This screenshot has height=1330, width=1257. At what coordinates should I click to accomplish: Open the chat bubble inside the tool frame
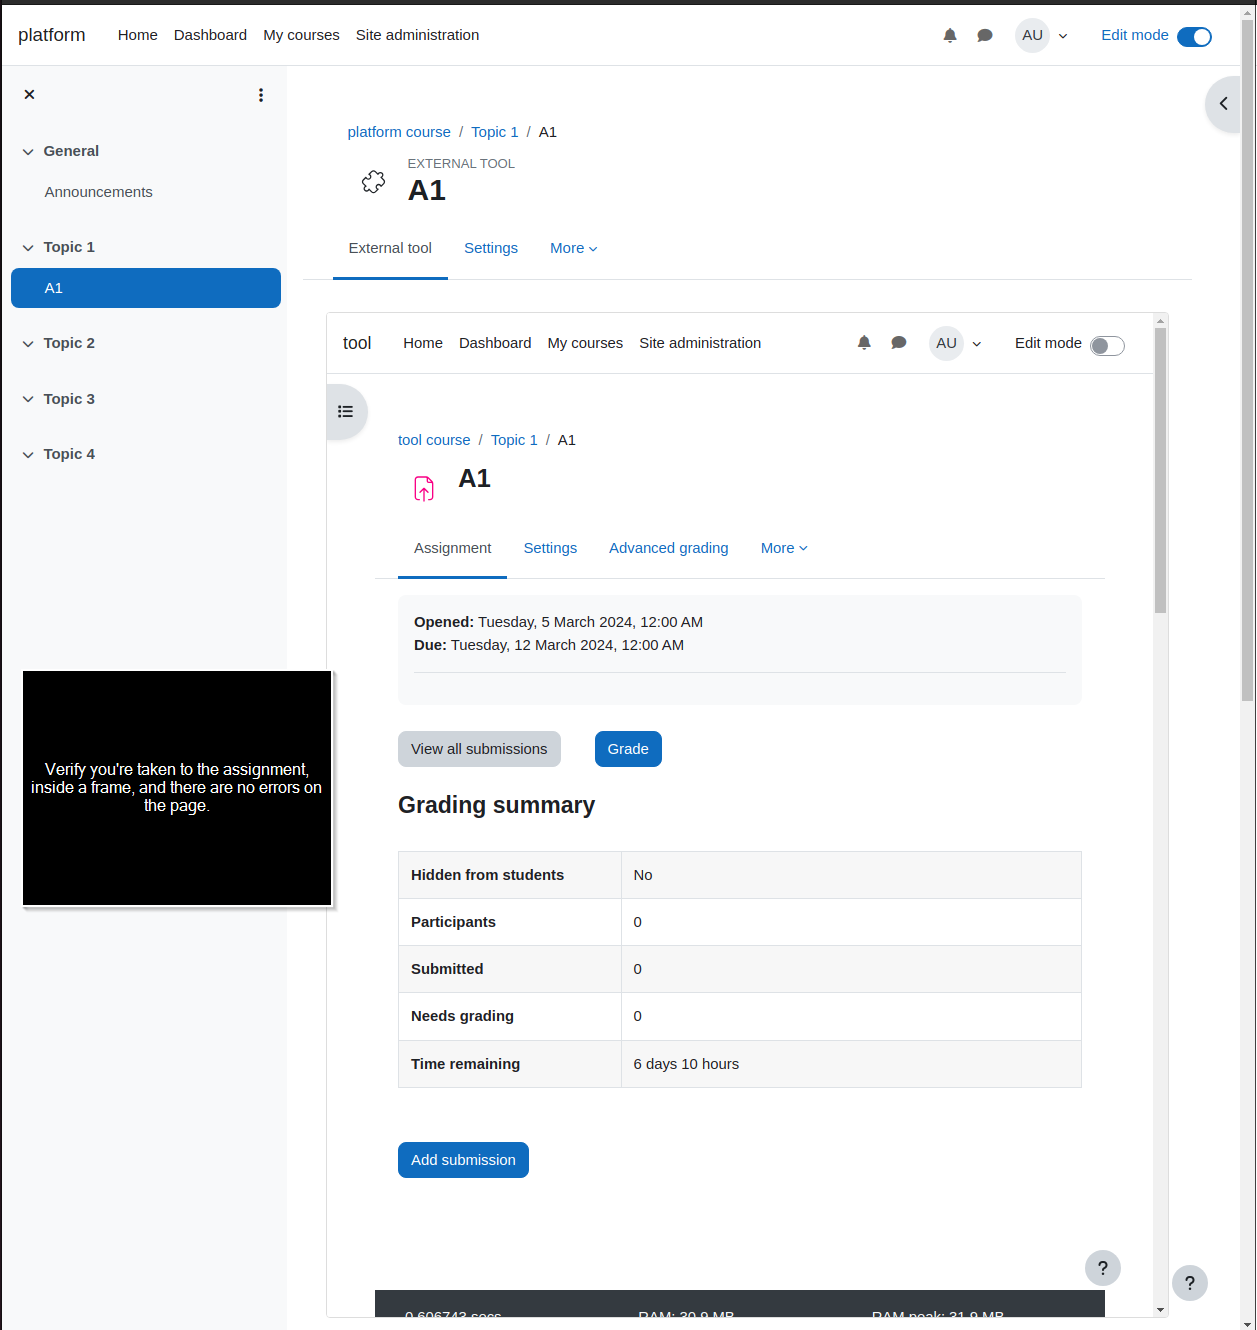(x=899, y=343)
